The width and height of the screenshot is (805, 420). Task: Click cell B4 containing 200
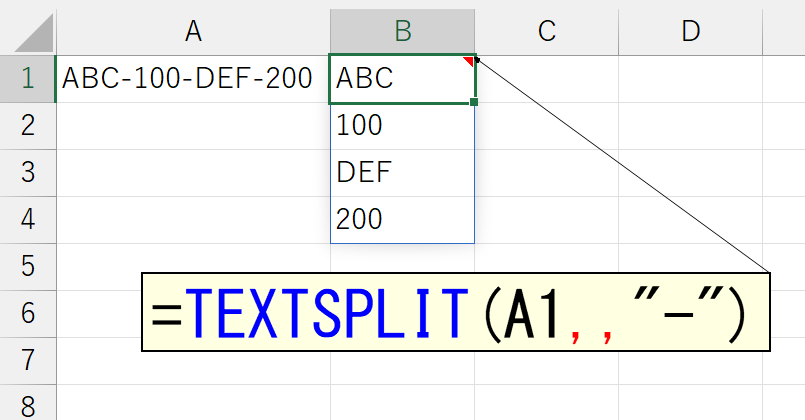tap(402, 220)
